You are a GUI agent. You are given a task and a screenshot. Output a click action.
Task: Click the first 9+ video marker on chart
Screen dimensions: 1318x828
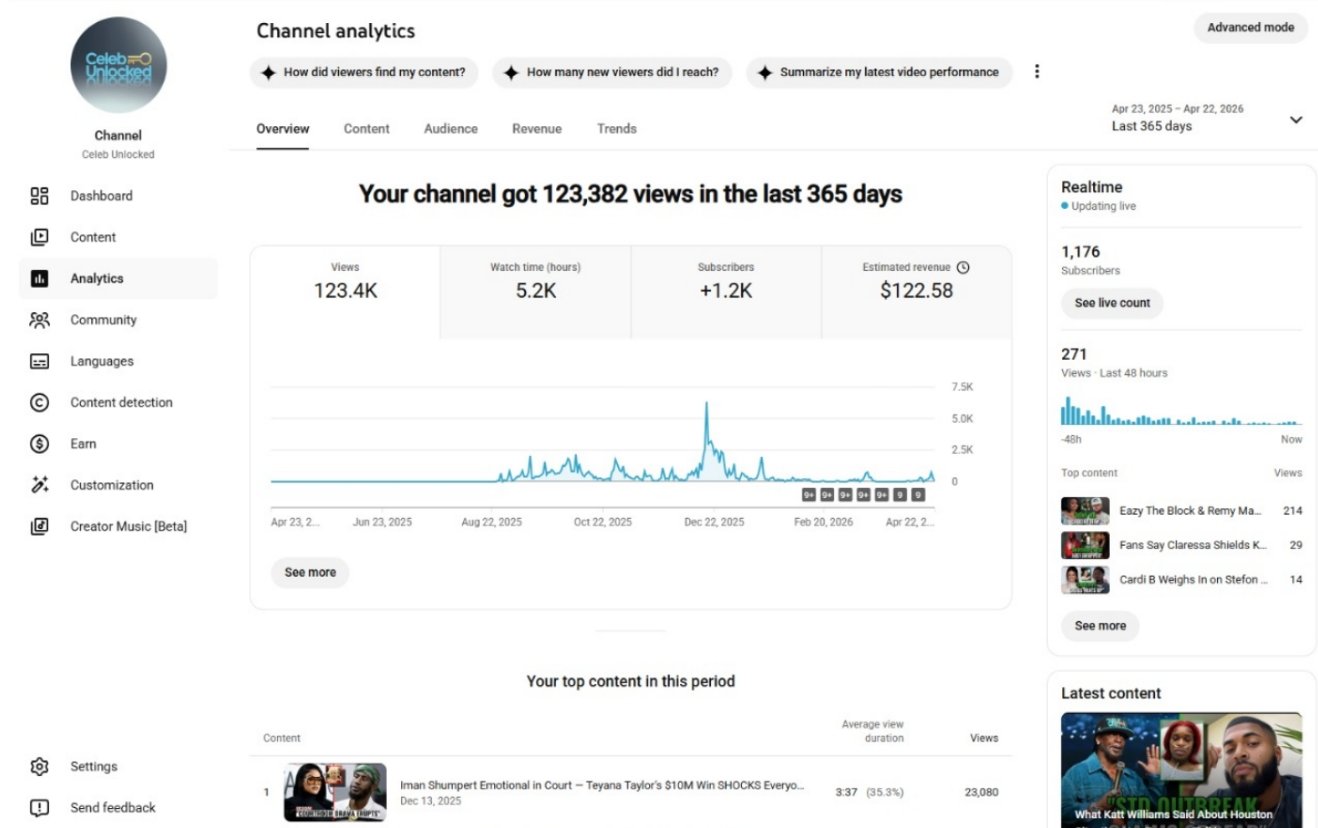pos(809,494)
